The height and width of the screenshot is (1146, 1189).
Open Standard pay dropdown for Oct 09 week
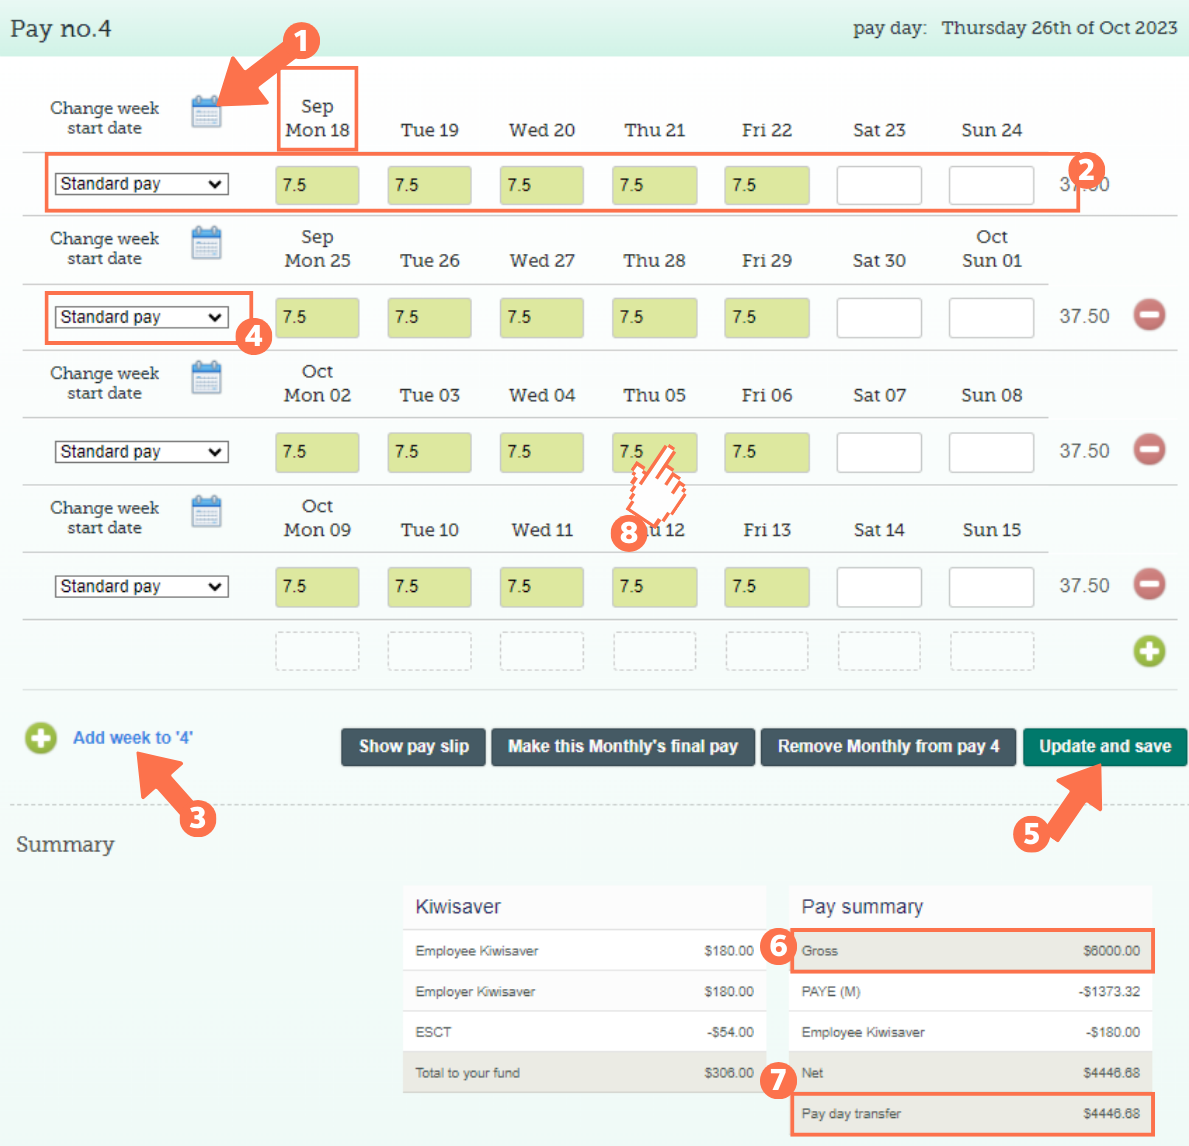click(141, 587)
